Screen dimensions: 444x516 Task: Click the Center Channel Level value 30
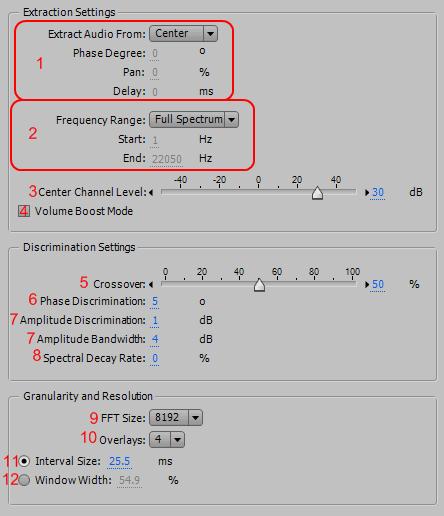tap(378, 192)
